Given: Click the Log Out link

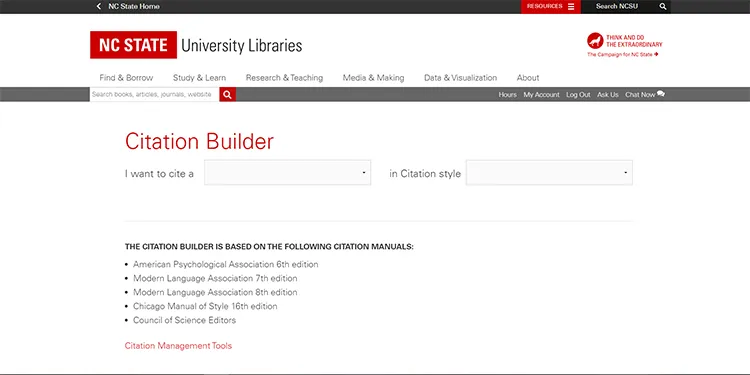Looking at the screenshot, I should (x=578, y=95).
